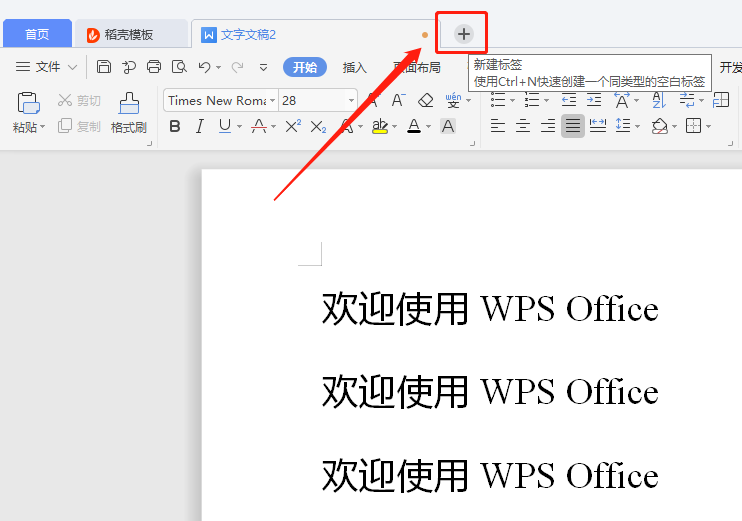Toggle superscript X²
The height and width of the screenshot is (521, 742).
[x=293, y=126]
